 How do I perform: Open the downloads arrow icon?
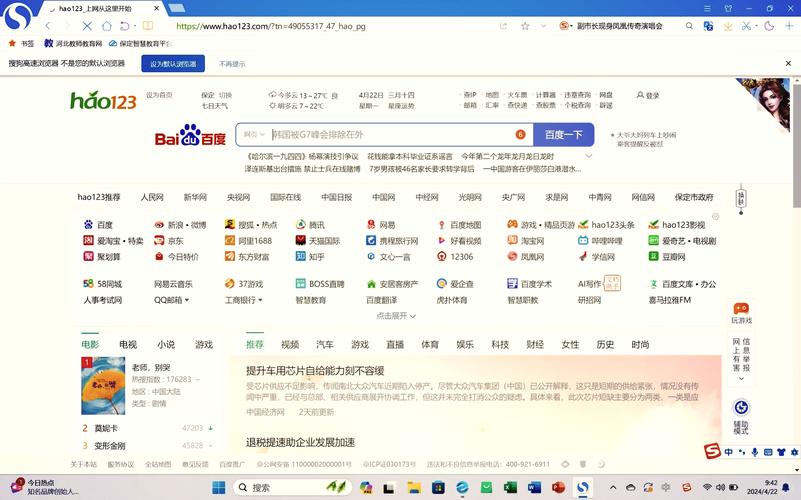click(728, 26)
